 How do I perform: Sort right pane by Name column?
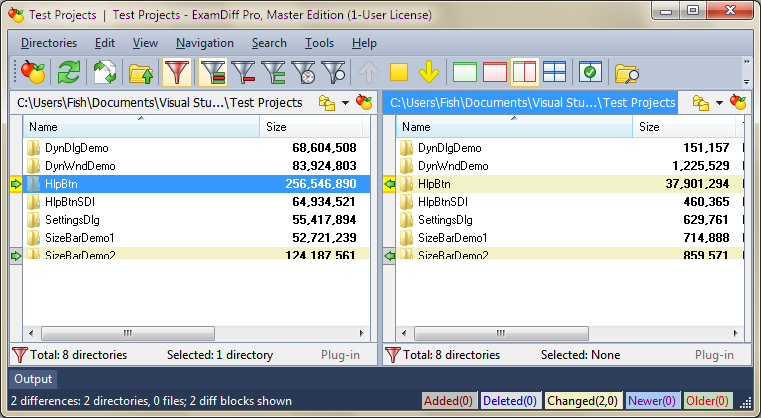[x=514, y=127]
